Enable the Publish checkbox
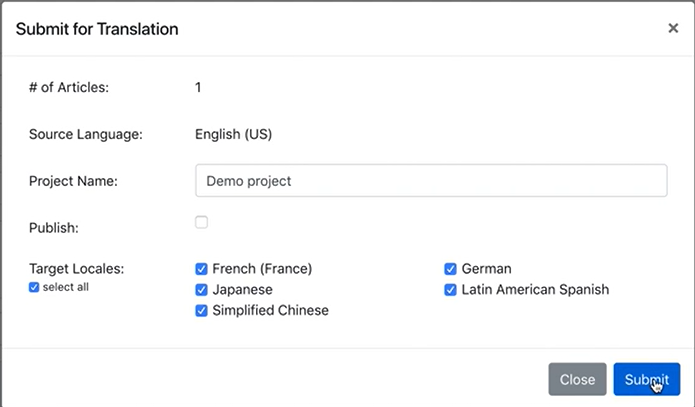The image size is (695, 407). pos(201,222)
